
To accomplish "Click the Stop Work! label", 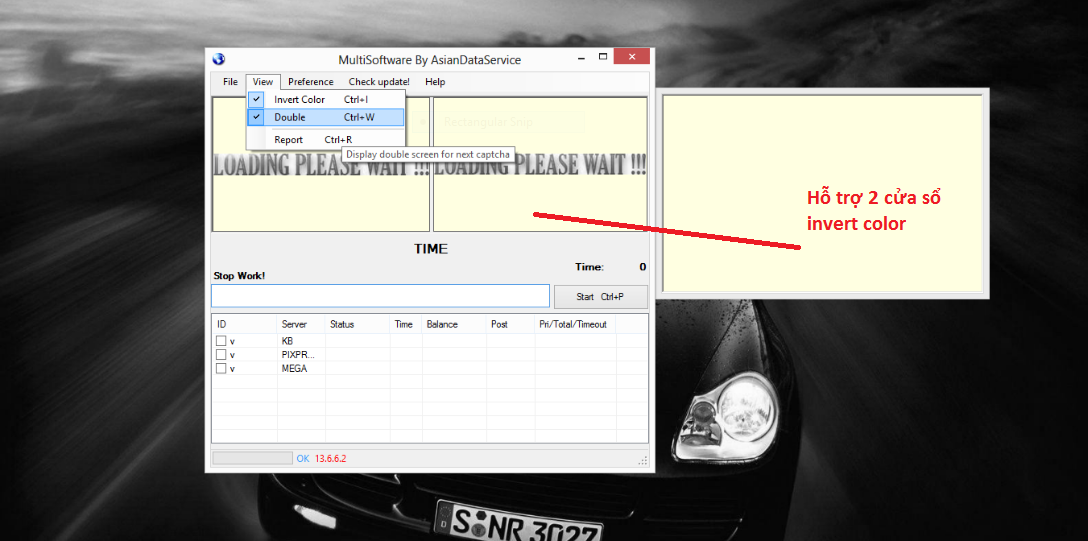I will coord(239,276).
